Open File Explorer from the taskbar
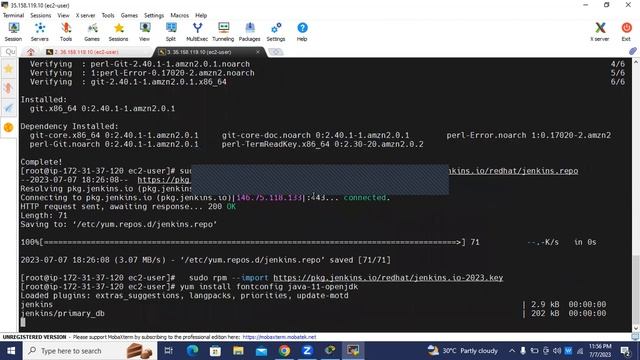 pos(238,351)
